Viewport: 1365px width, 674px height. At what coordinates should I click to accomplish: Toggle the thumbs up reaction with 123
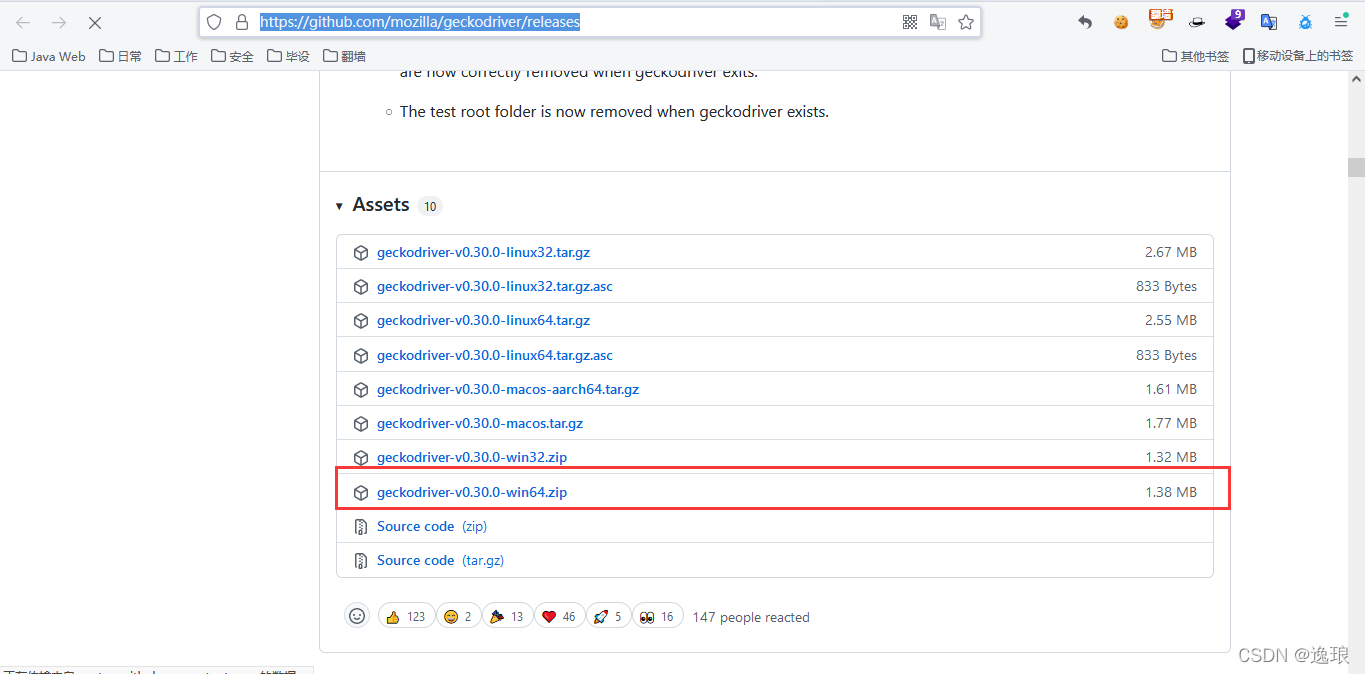407,617
